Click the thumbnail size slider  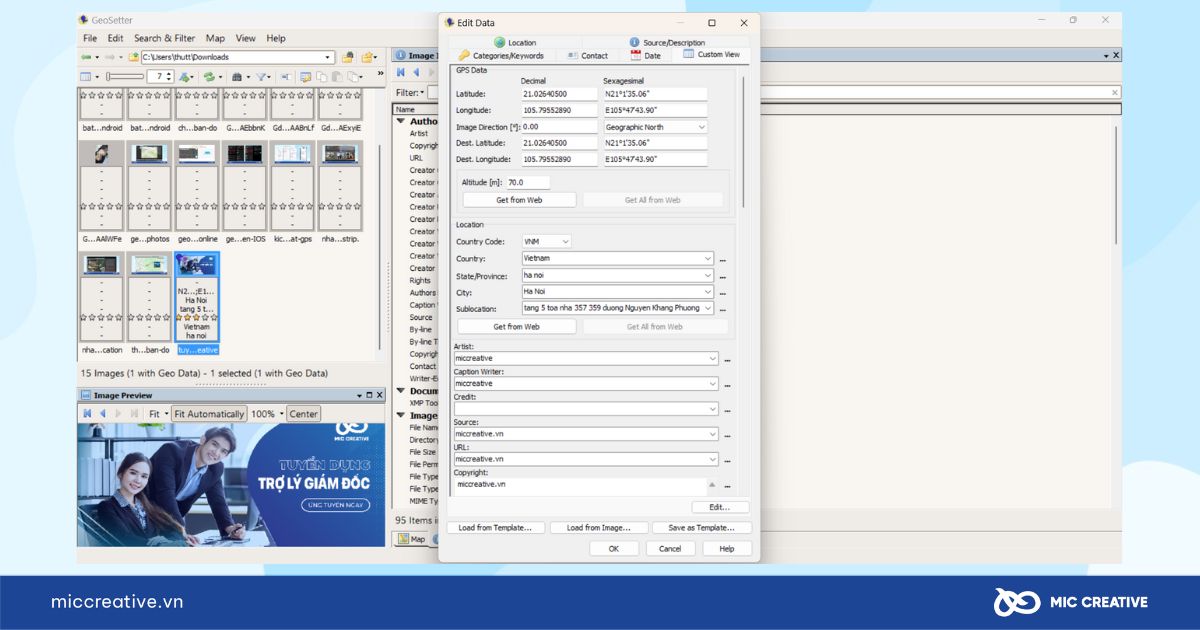(x=125, y=76)
